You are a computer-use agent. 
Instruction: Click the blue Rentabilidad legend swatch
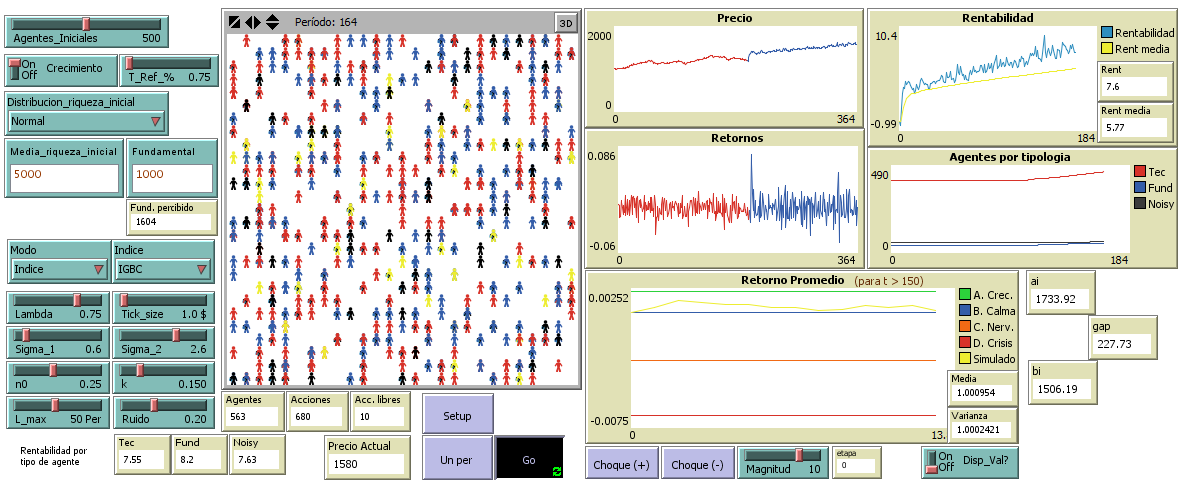[x=1106, y=33]
